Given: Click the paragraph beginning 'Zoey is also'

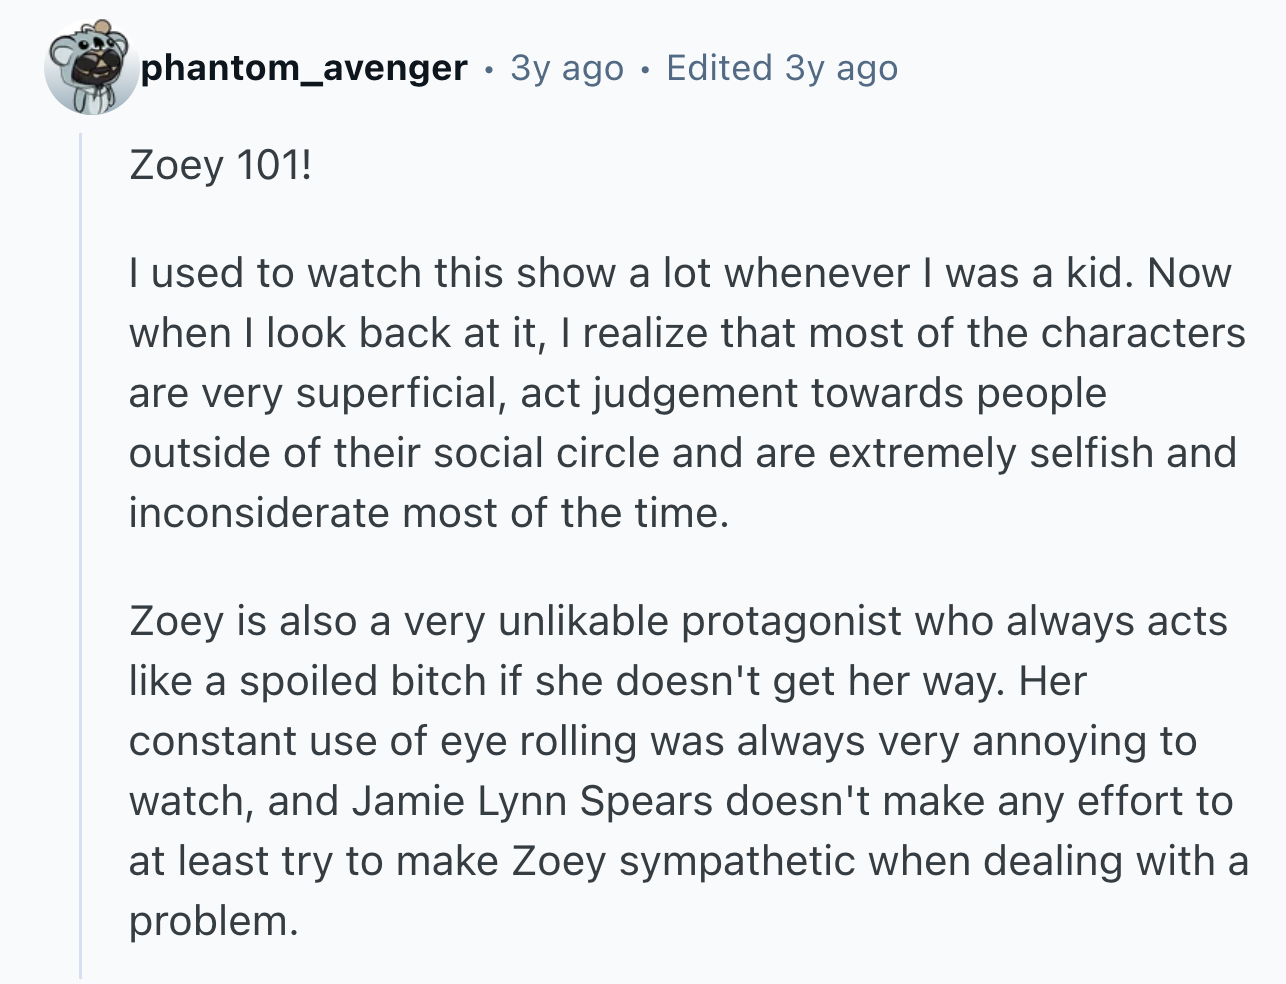Looking at the screenshot, I should tap(689, 771).
